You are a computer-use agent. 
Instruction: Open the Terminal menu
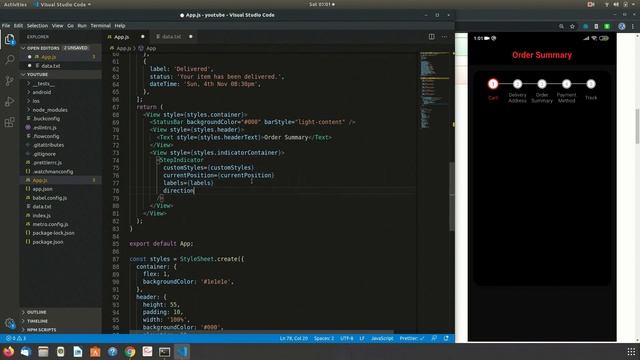click(x=100, y=26)
